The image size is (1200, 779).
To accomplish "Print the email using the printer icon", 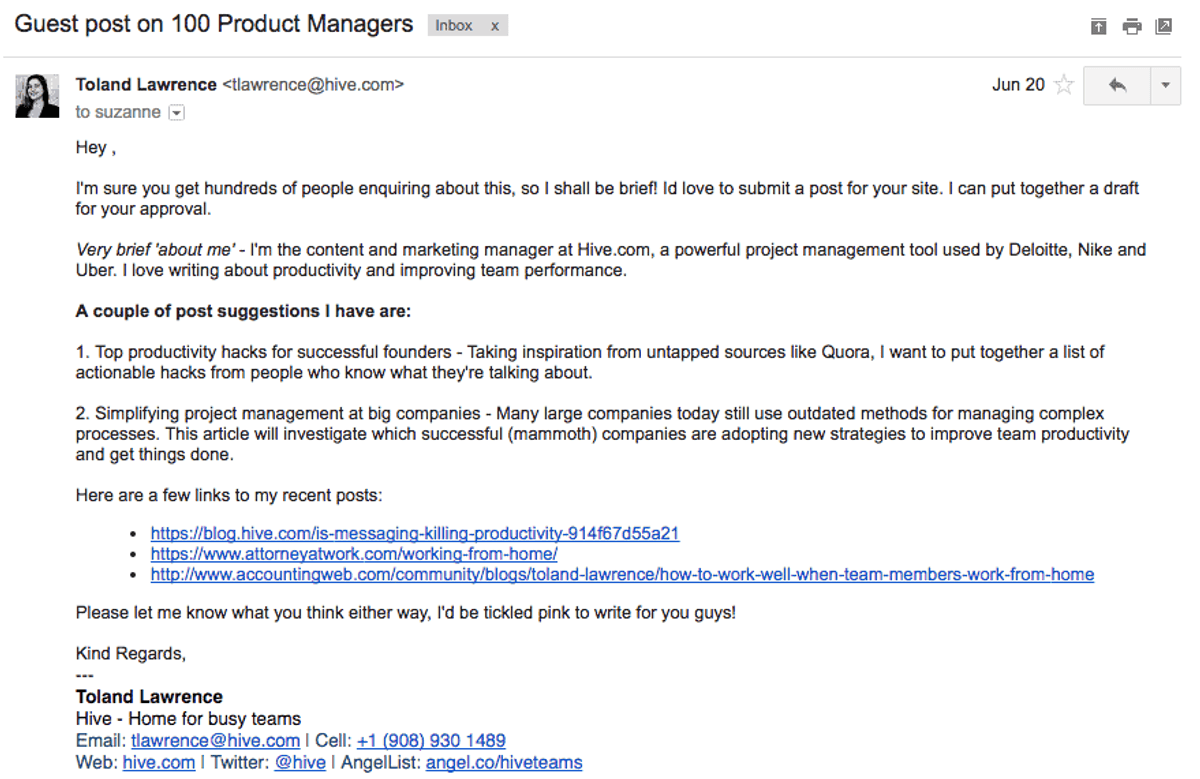I will tap(1131, 27).
